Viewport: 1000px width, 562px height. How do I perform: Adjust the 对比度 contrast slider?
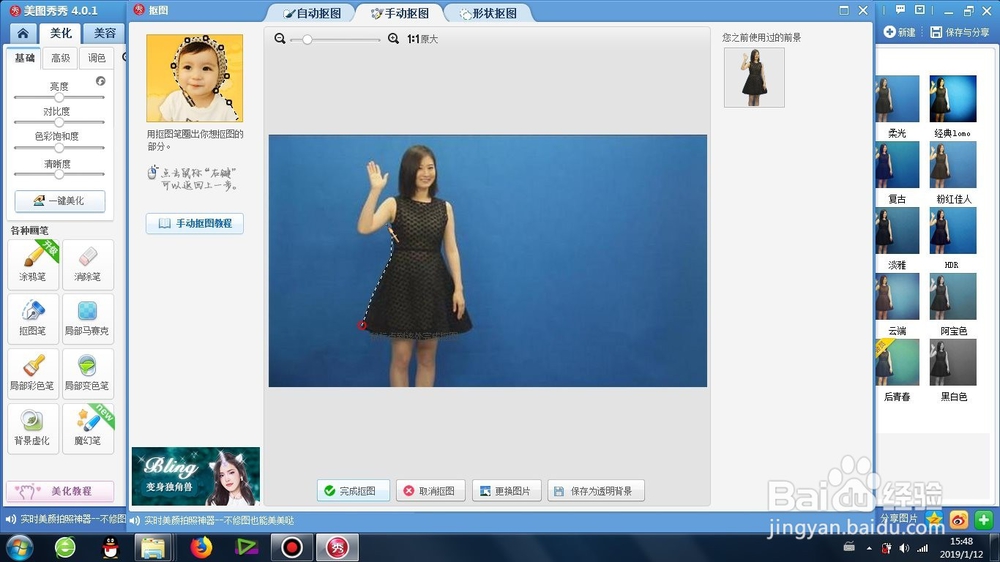(x=59, y=122)
